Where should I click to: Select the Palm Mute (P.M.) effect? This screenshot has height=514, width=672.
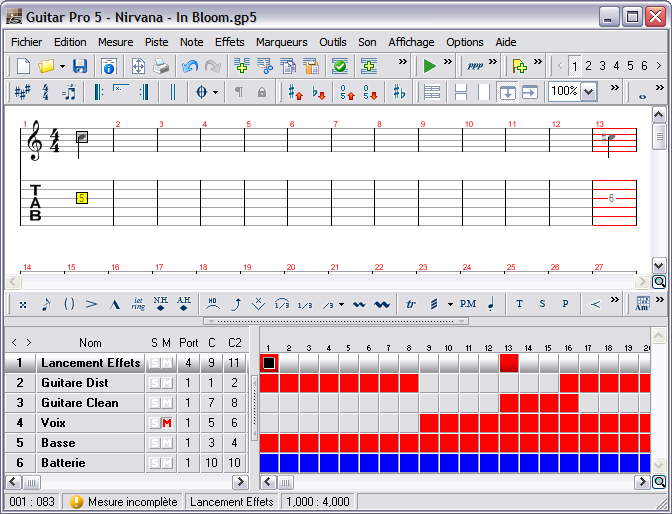pos(468,304)
